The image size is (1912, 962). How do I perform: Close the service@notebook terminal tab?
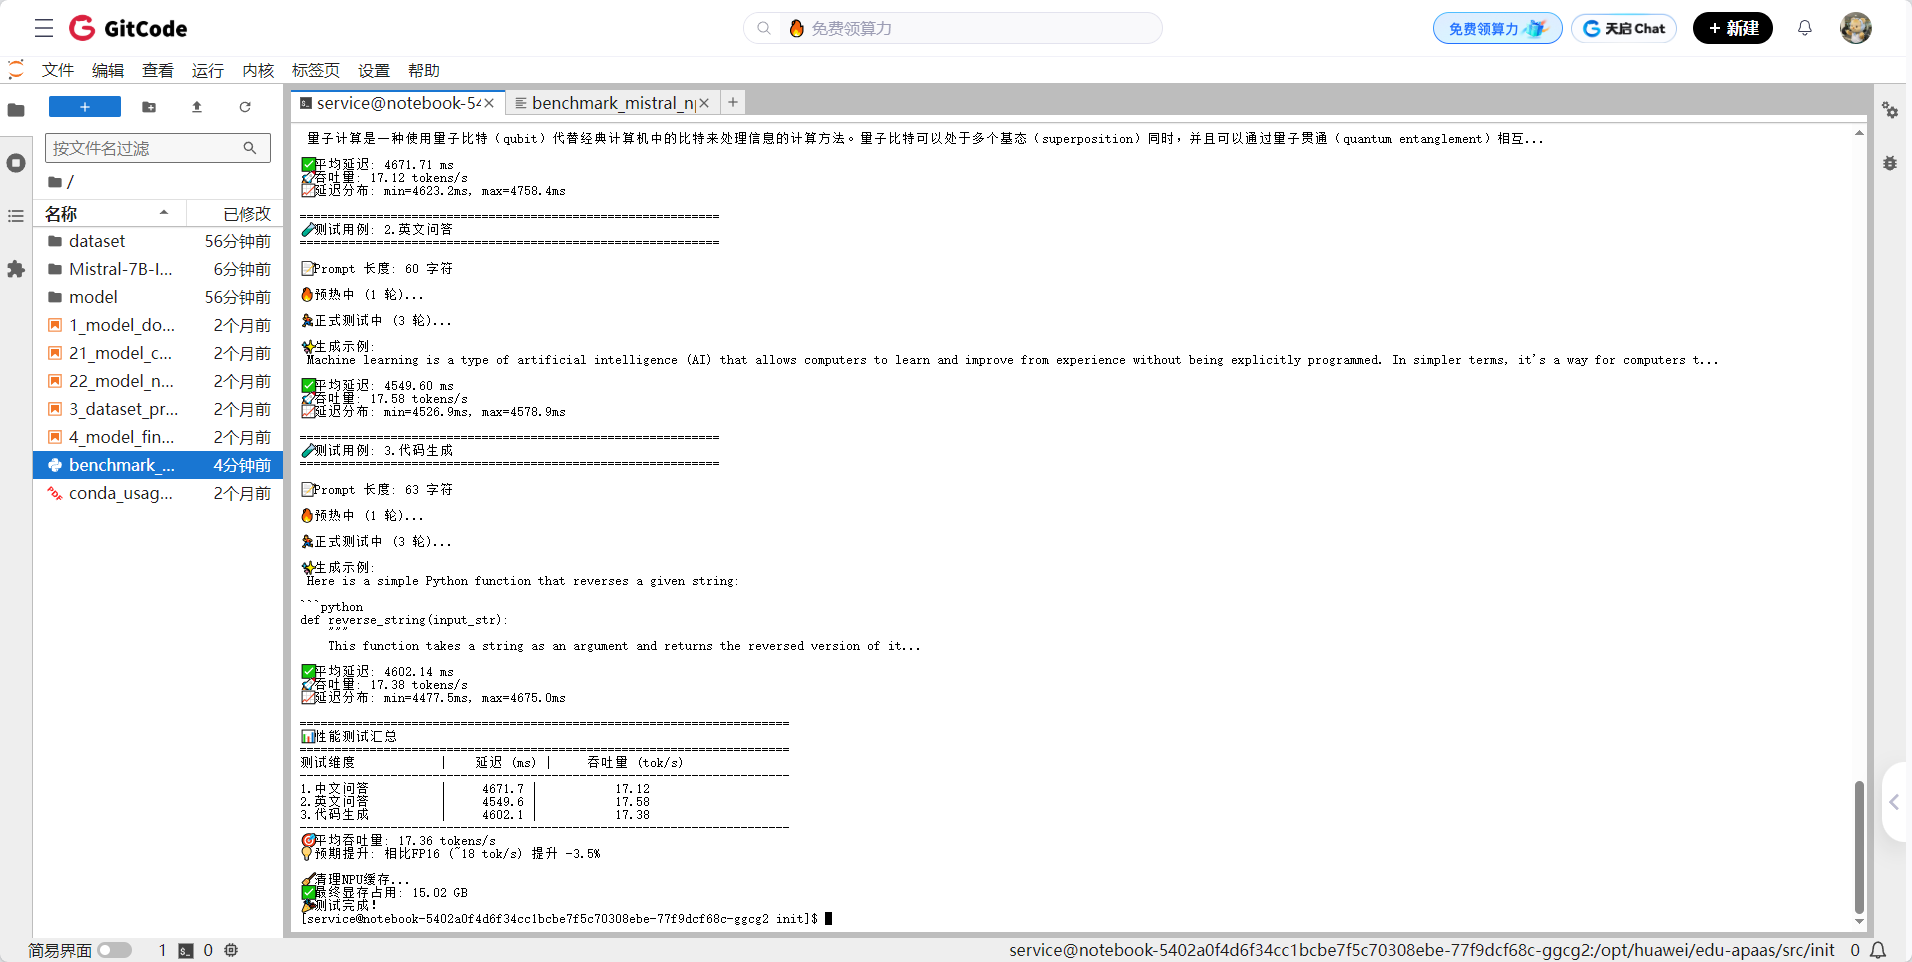489,103
